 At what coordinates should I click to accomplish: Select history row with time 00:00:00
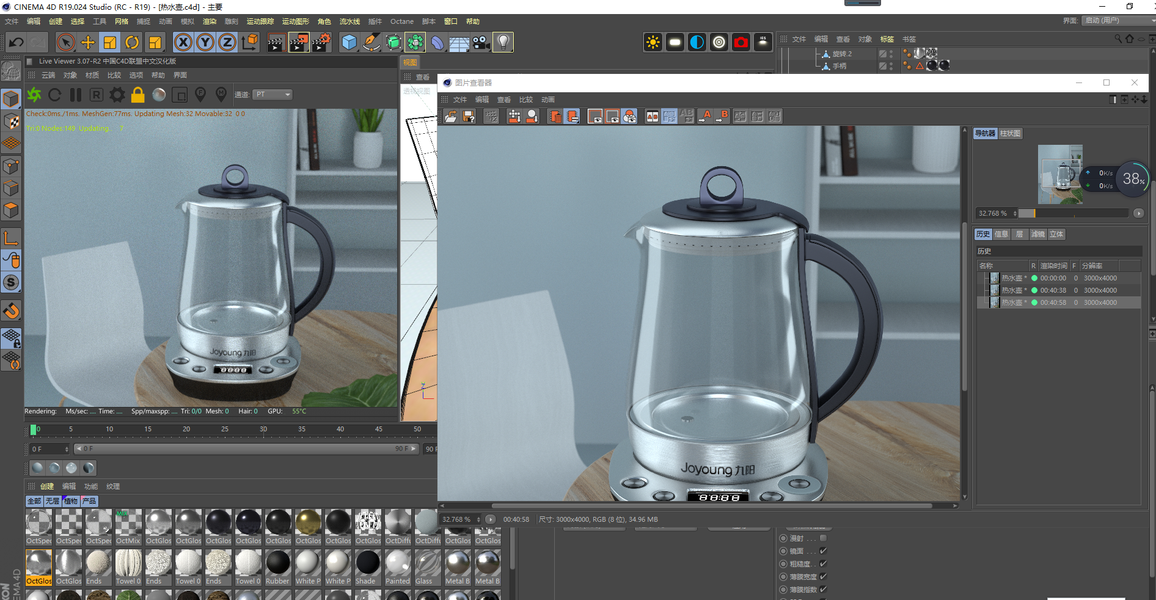pos(1059,278)
